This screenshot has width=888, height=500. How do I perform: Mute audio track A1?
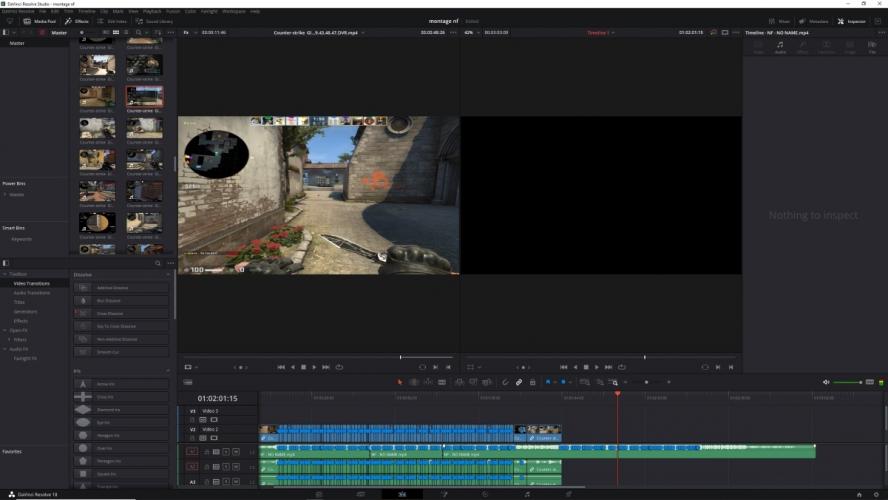pyautogui.click(x=236, y=452)
